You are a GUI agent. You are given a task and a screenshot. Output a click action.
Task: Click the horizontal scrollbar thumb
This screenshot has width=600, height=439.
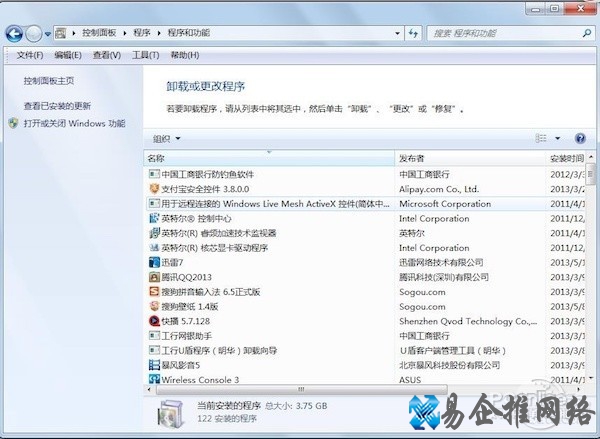301,389
